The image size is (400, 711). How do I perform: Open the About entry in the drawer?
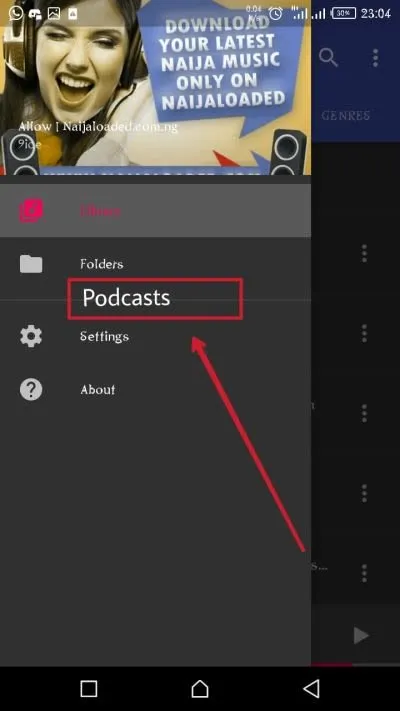tap(156, 390)
